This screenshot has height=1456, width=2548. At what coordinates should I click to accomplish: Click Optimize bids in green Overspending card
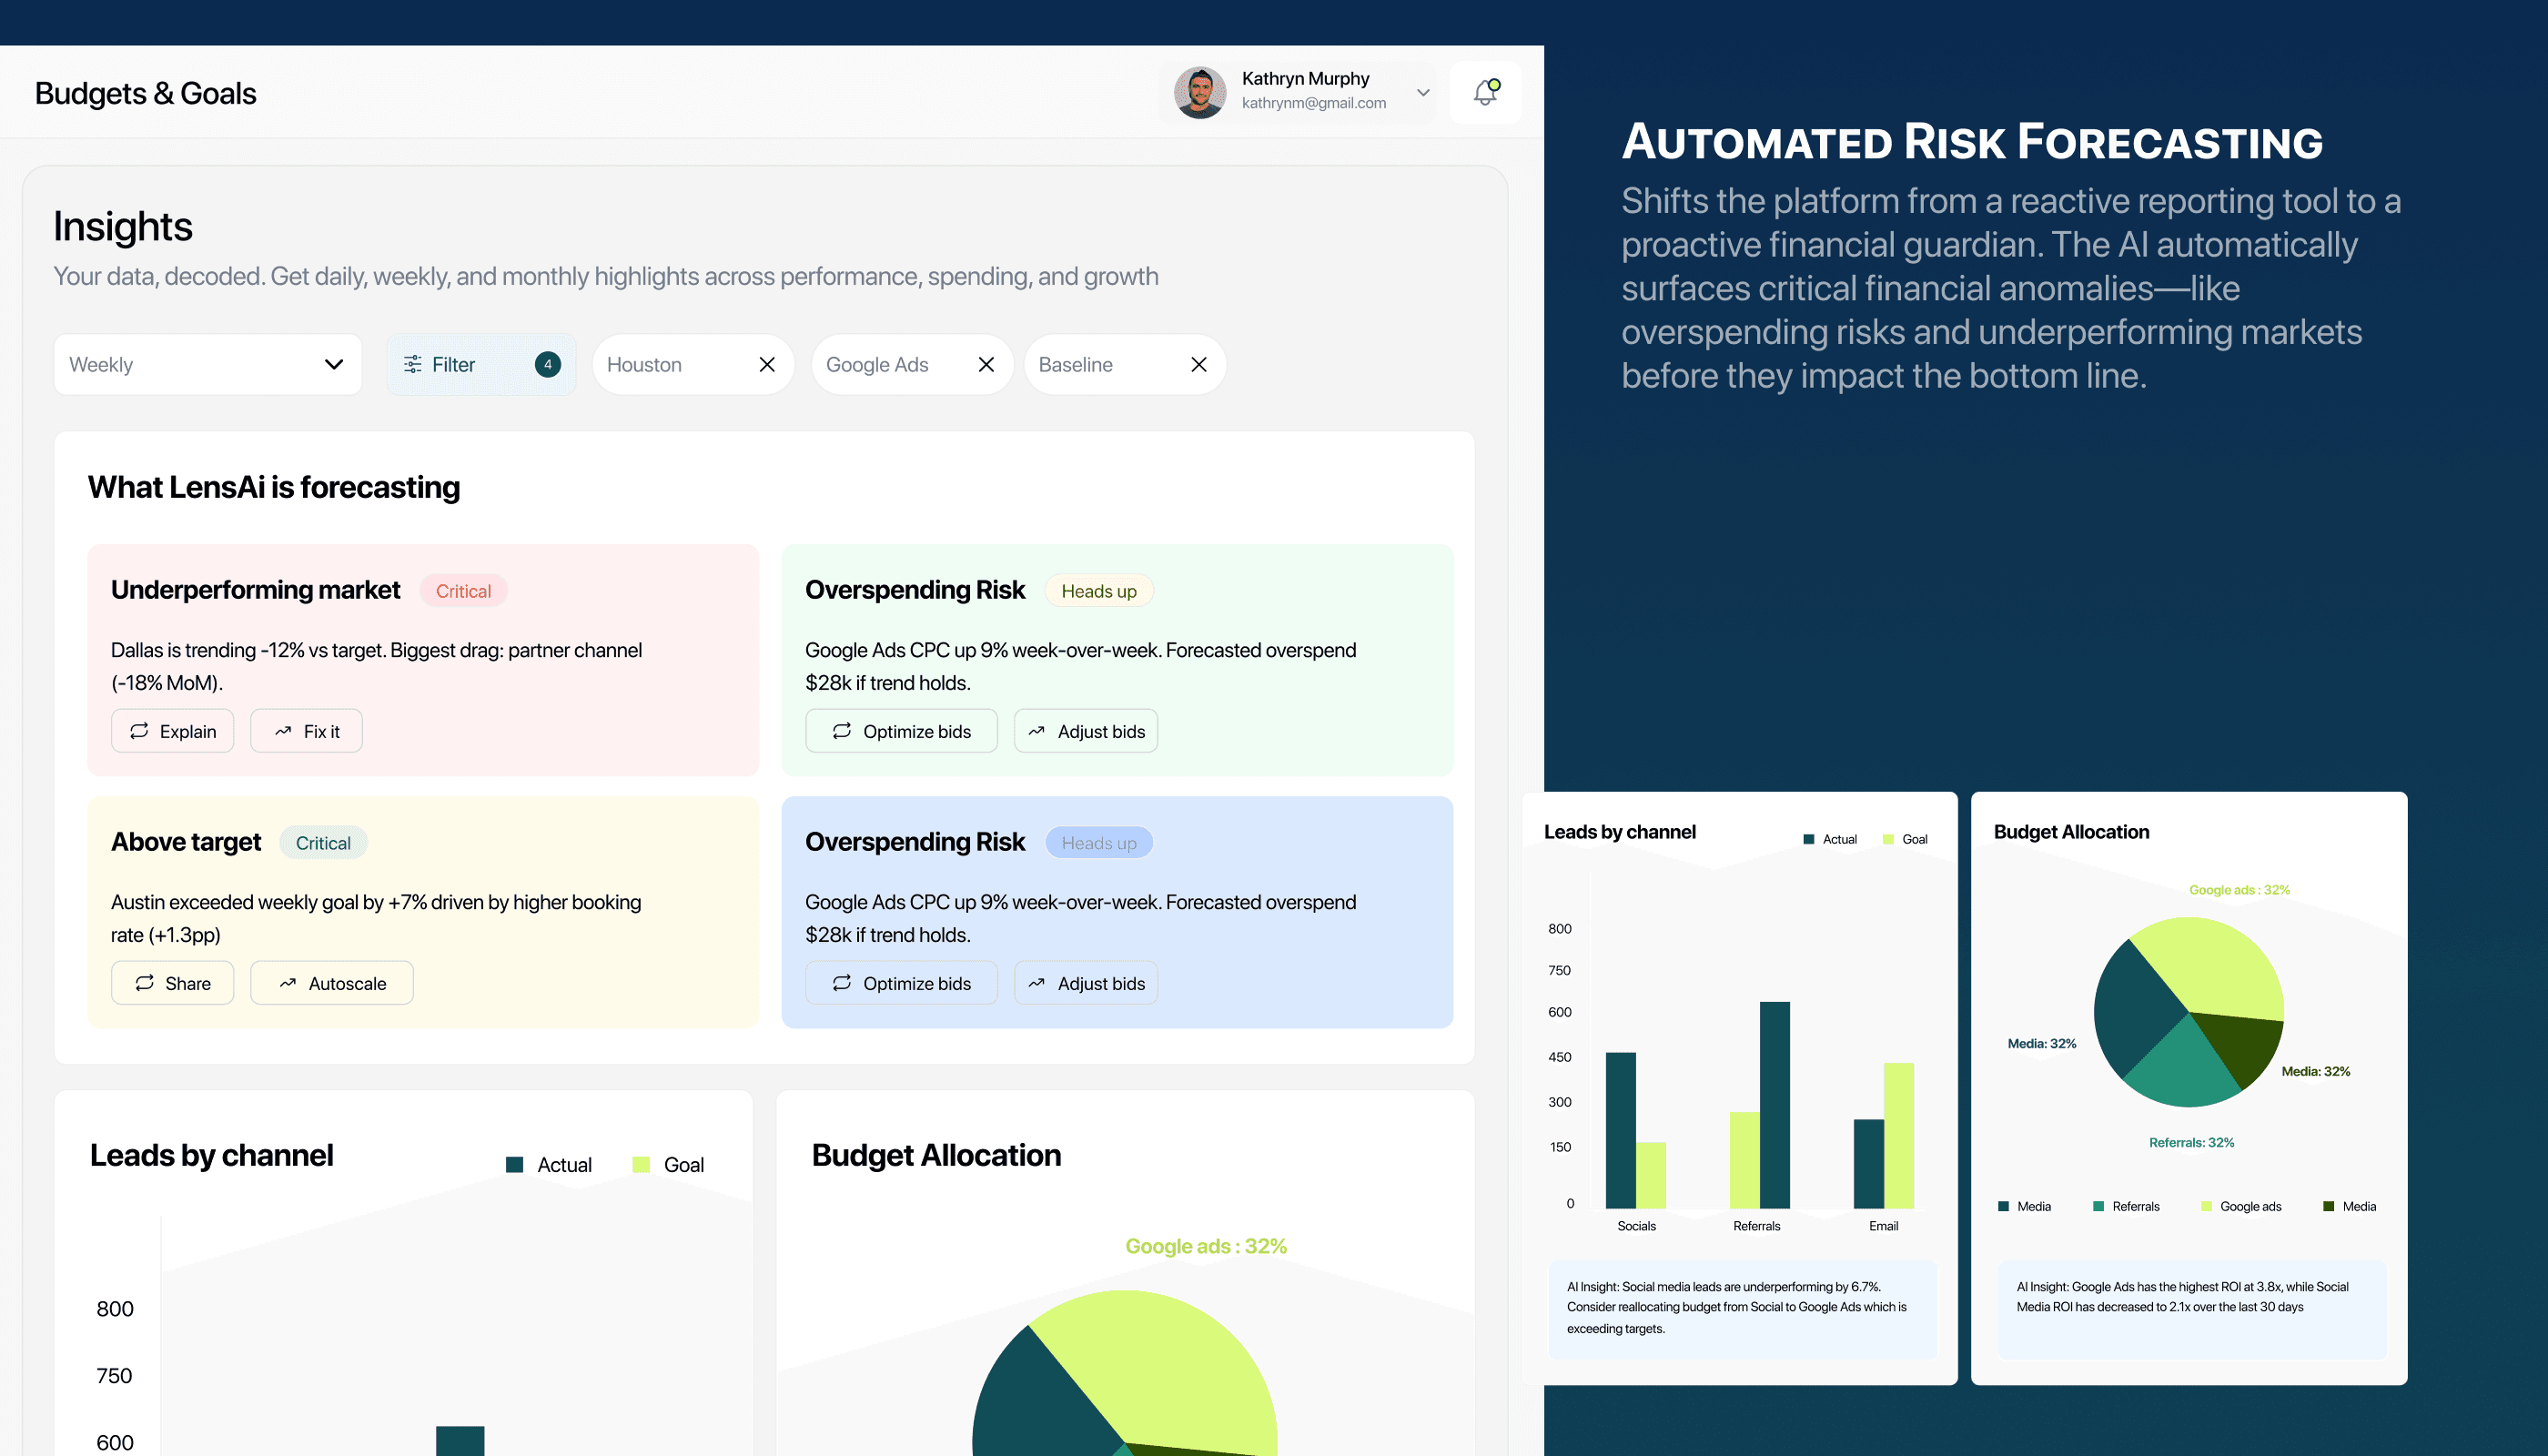[x=901, y=731]
